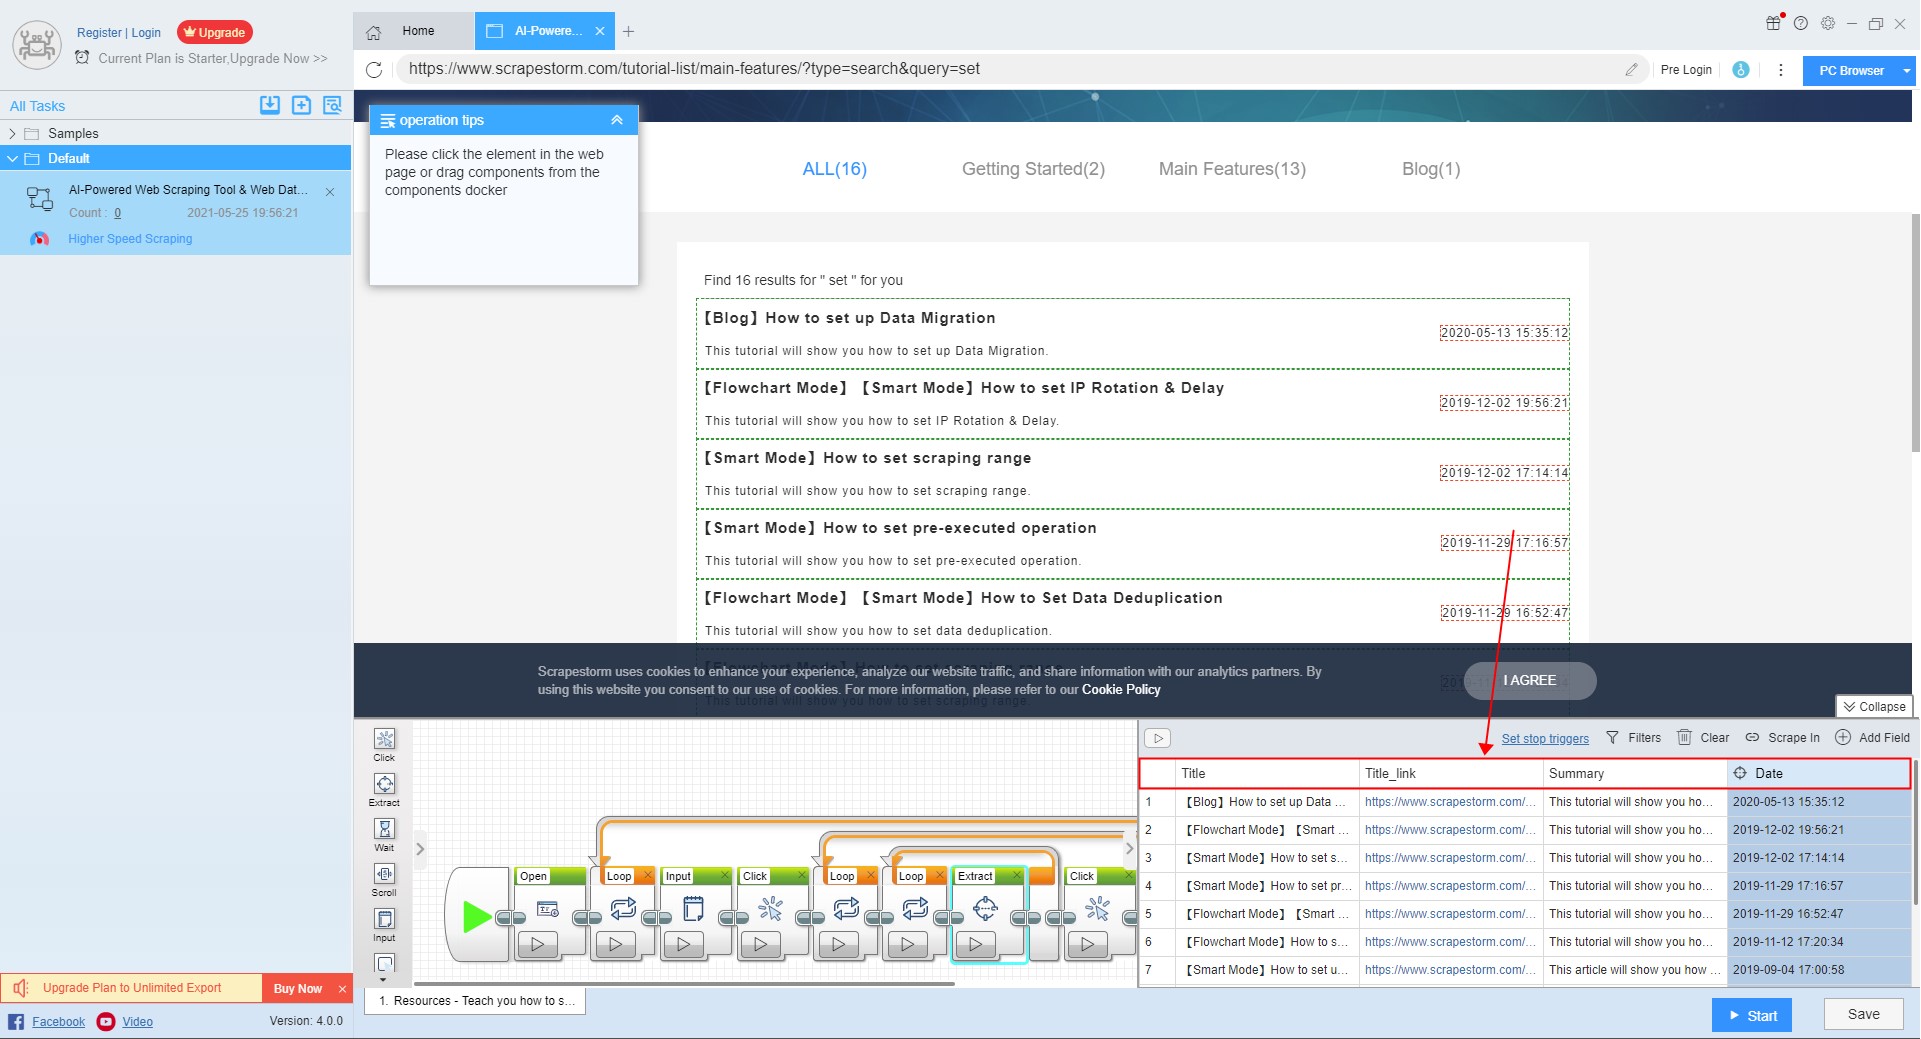Click the red Upgrade button
1921x1039 pixels.
point(214,32)
